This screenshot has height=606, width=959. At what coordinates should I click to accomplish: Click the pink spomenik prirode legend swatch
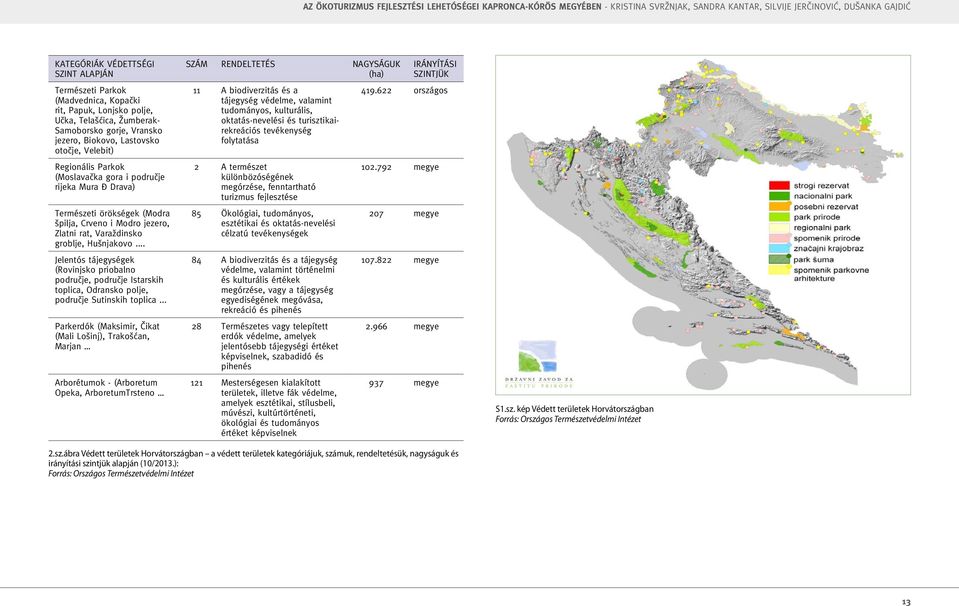click(x=779, y=238)
